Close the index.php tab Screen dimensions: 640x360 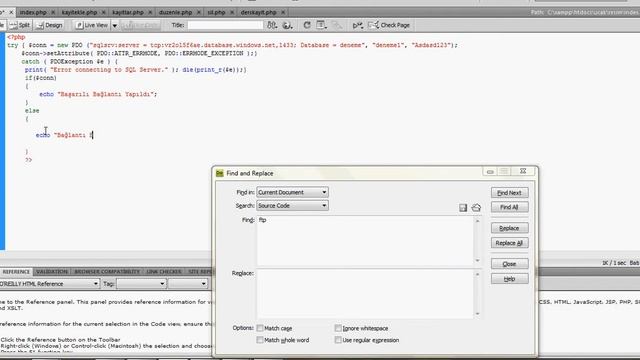point(53,12)
